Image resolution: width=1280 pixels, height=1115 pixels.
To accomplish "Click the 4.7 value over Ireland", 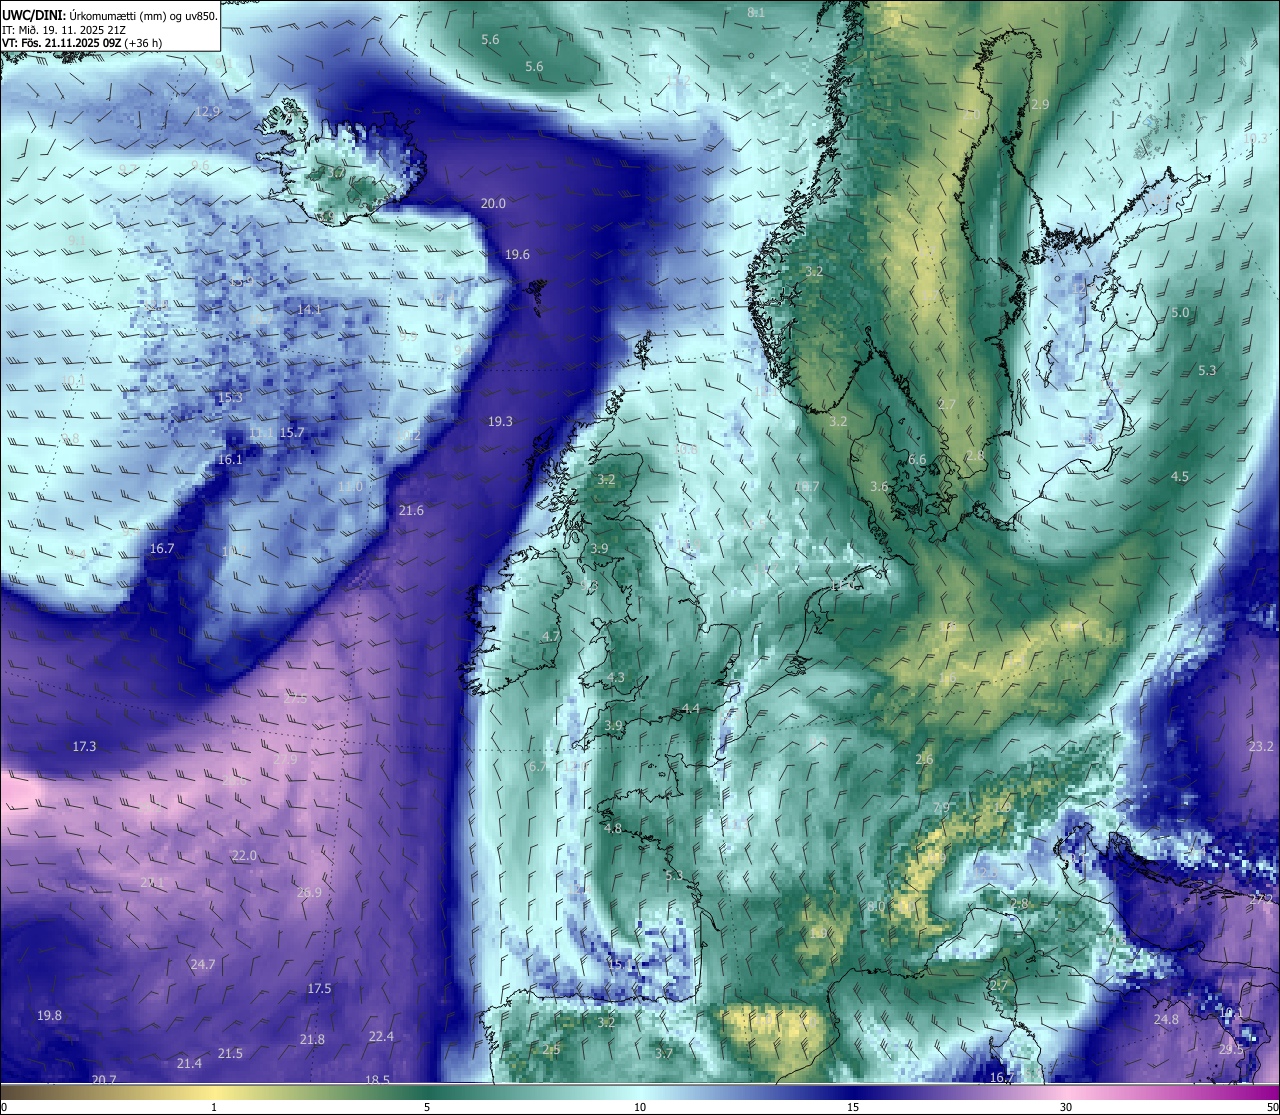I will tap(551, 636).
